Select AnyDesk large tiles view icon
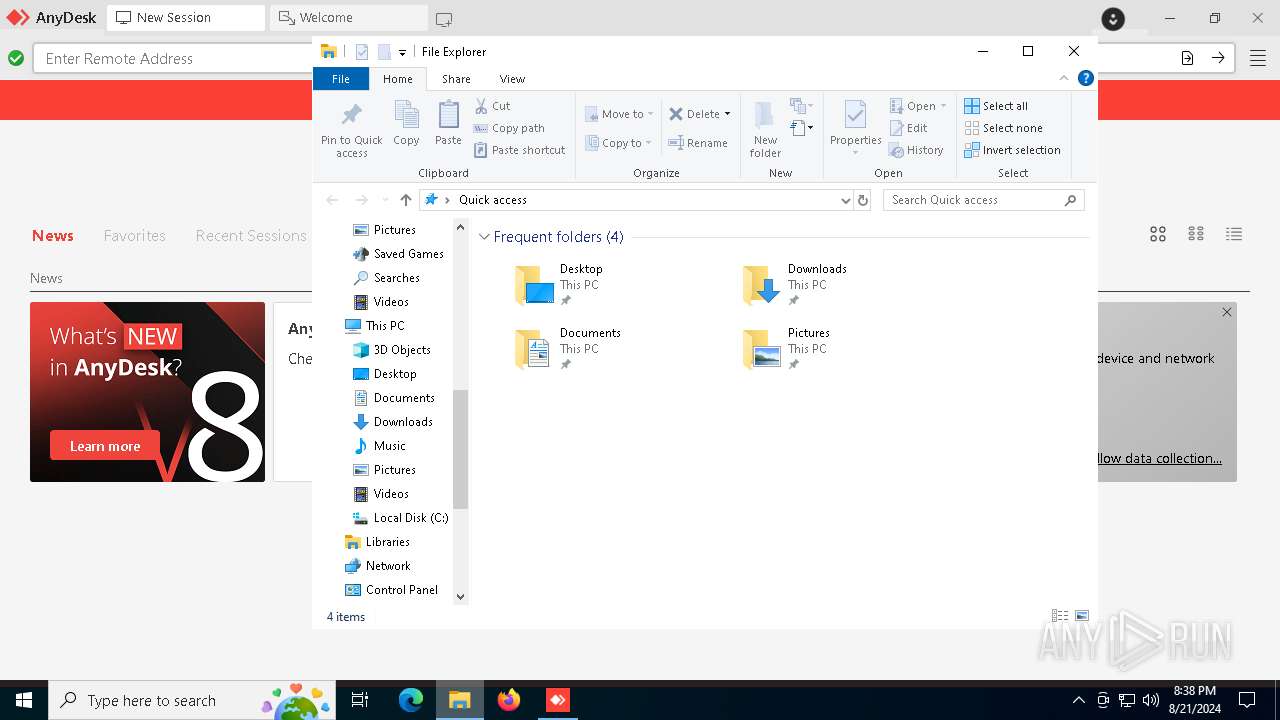Viewport: 1280px width, 720px height. [x=1158, y=234]
